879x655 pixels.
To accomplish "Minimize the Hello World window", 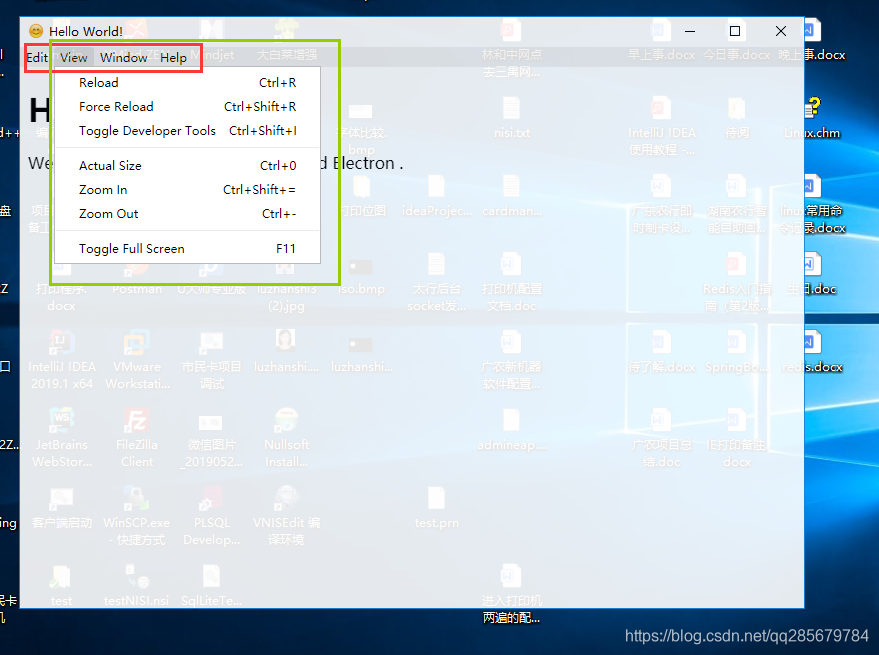I will click(690, 31).
